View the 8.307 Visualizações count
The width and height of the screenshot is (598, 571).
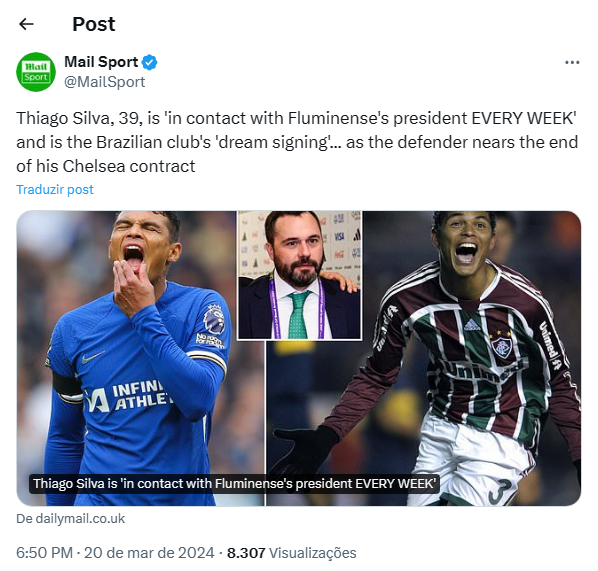pos(292,552)
